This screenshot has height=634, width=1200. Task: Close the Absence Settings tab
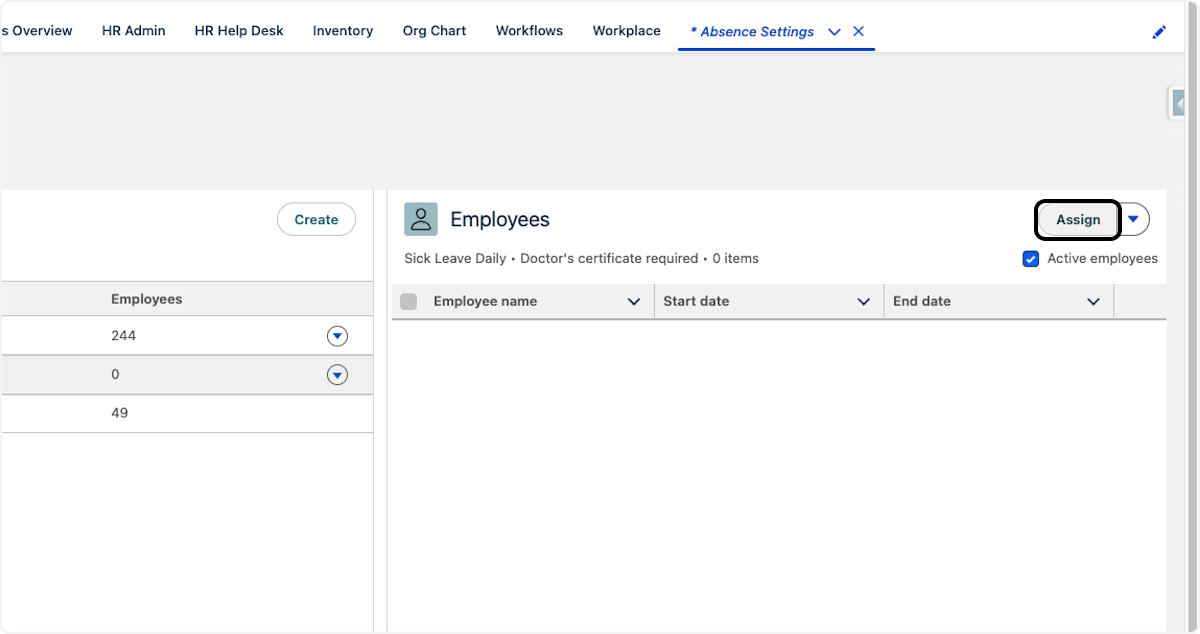click(858, 32)
